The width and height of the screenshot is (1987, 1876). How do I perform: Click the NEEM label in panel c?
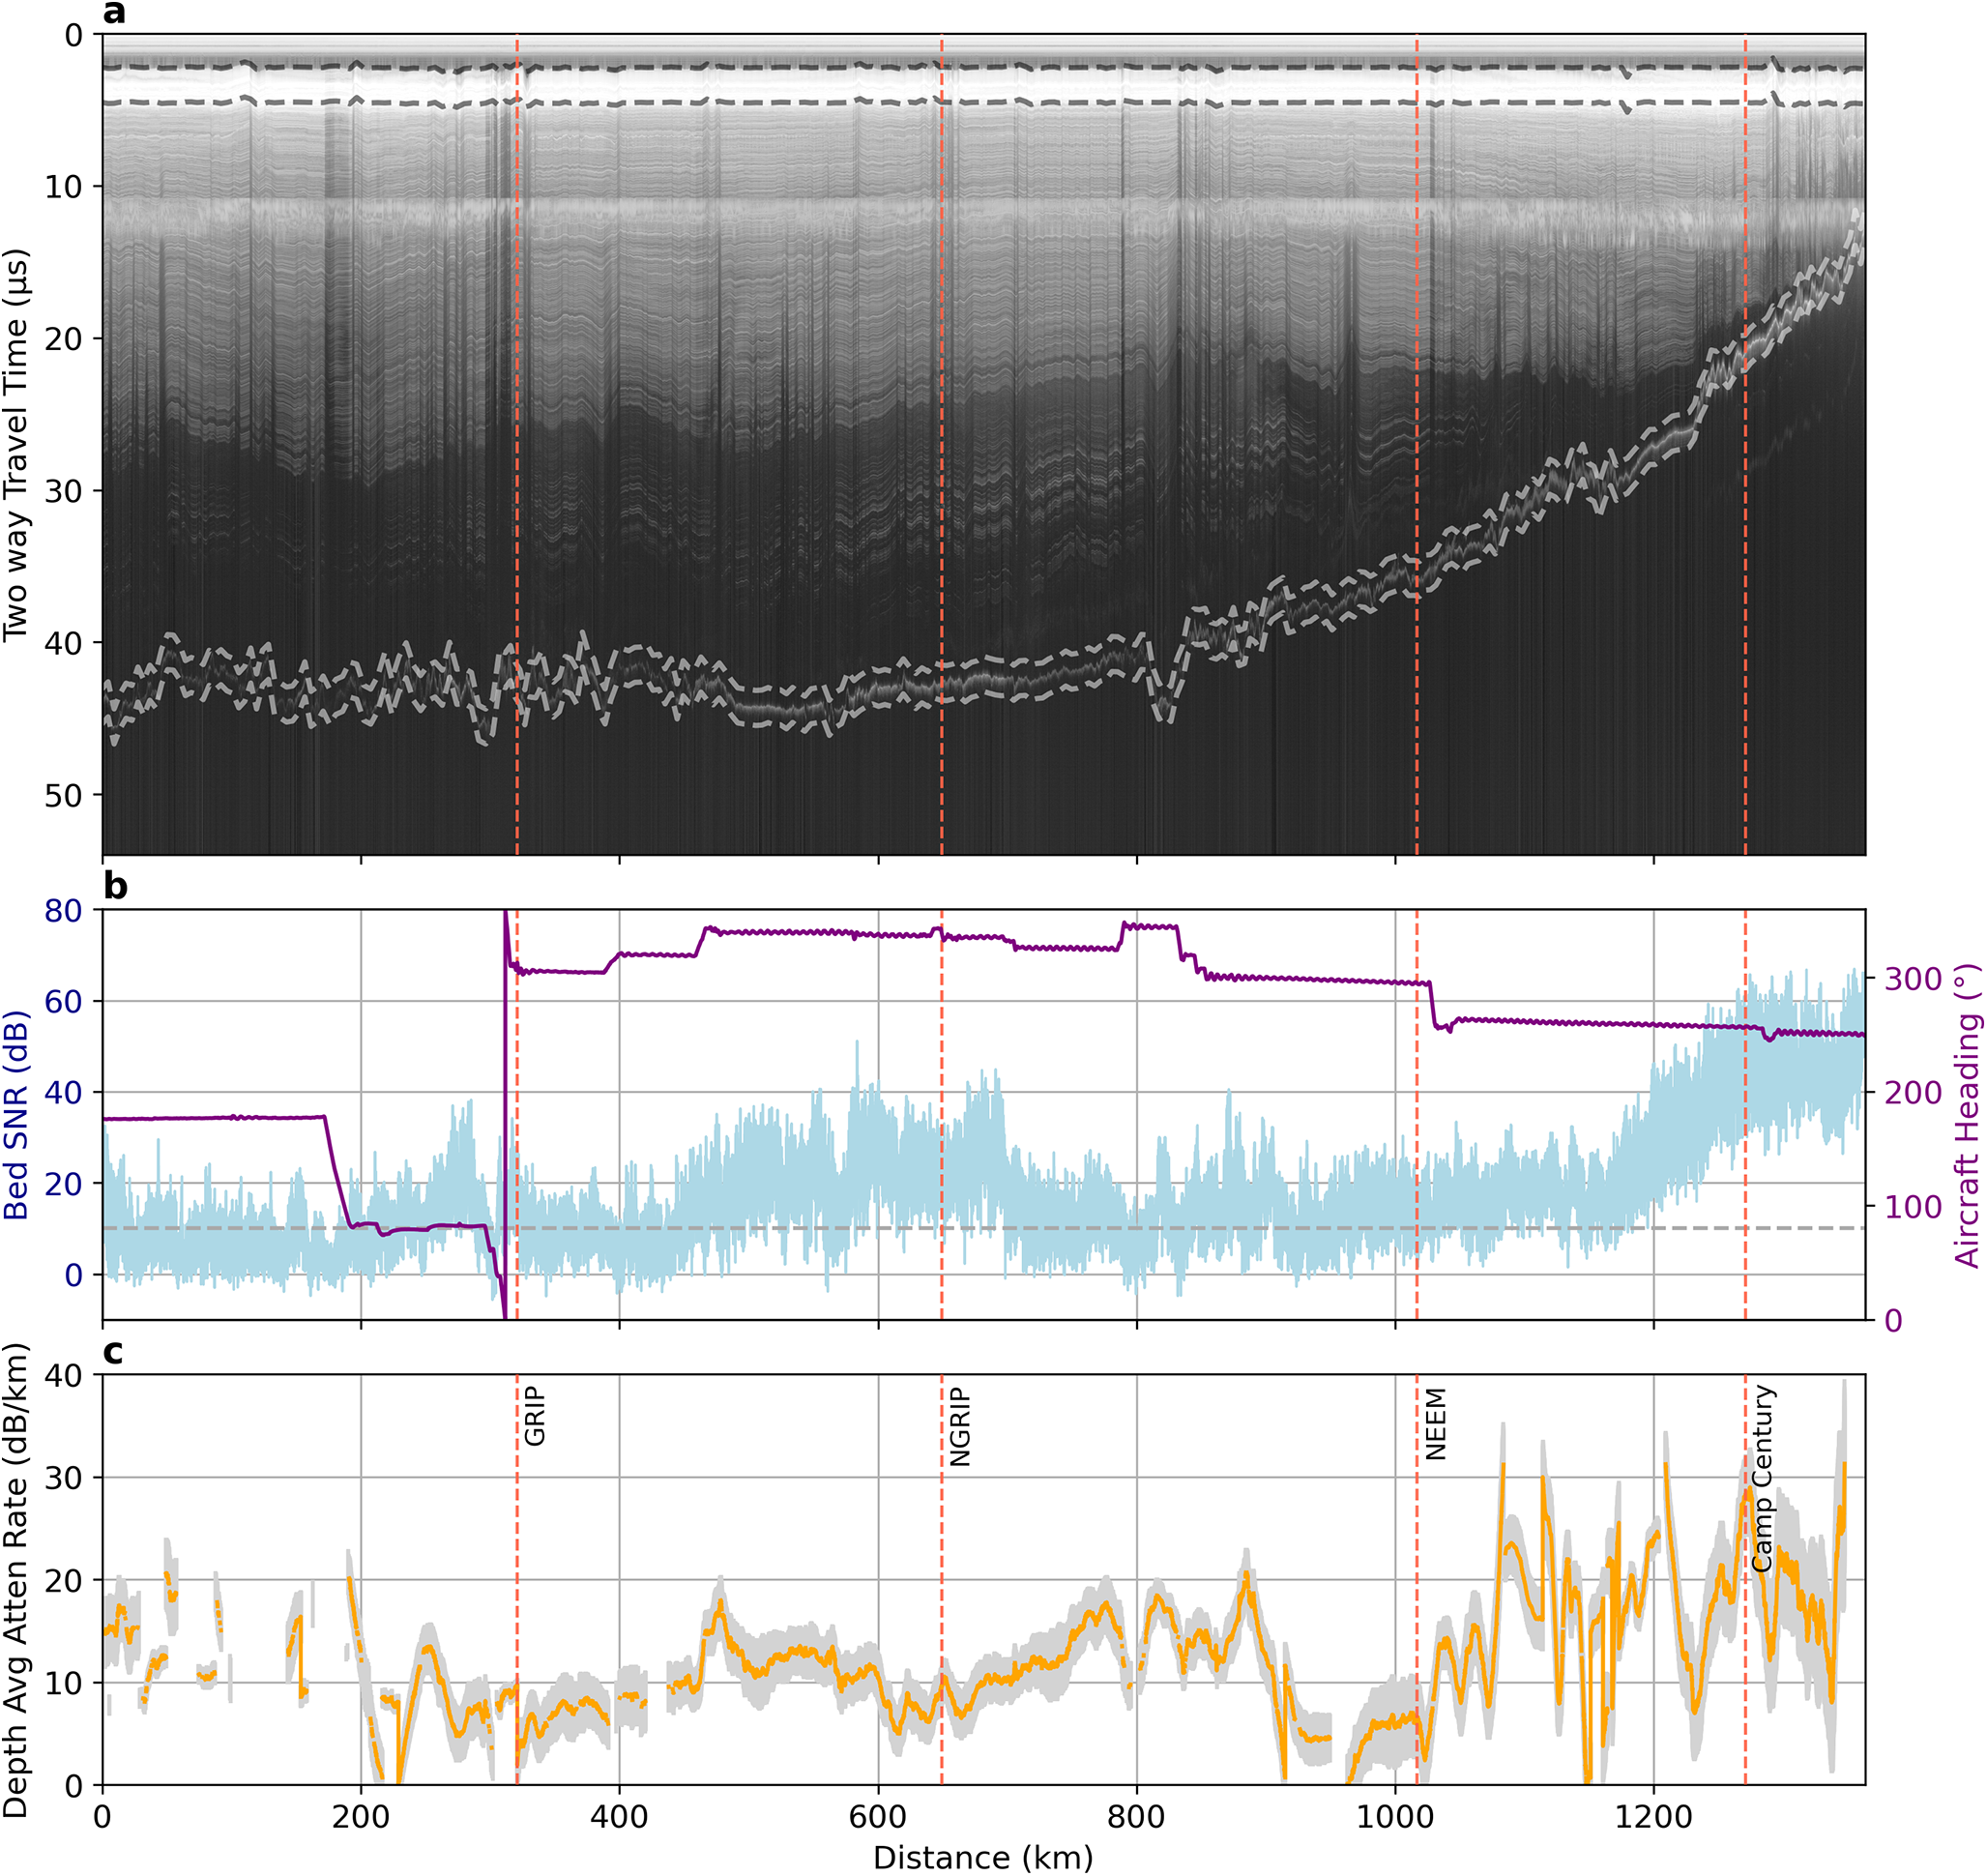[1435, 1423]
